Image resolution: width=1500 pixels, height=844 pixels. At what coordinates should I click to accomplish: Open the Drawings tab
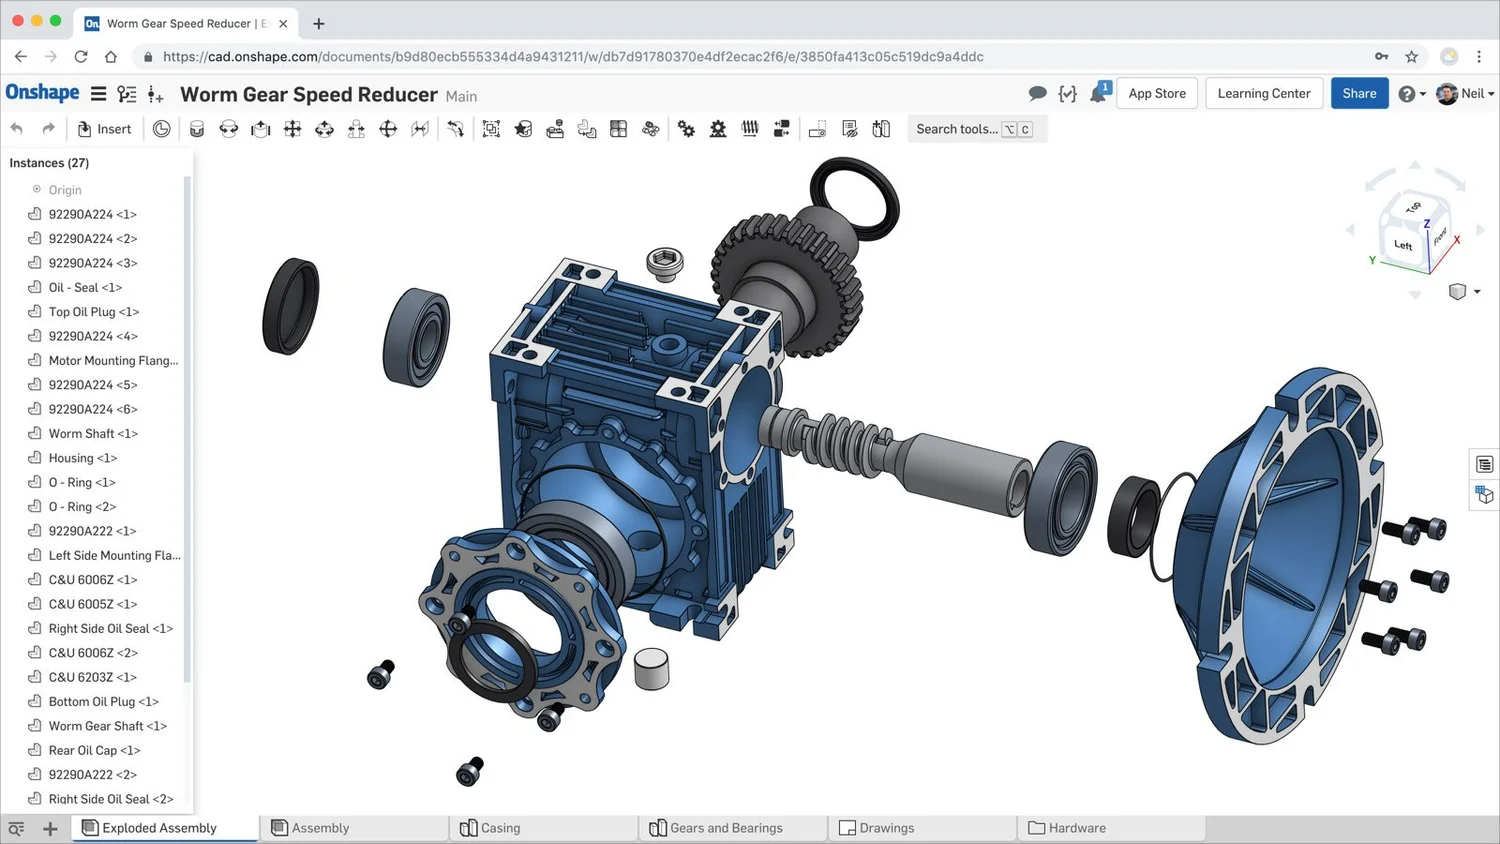[x=884, y=828]
